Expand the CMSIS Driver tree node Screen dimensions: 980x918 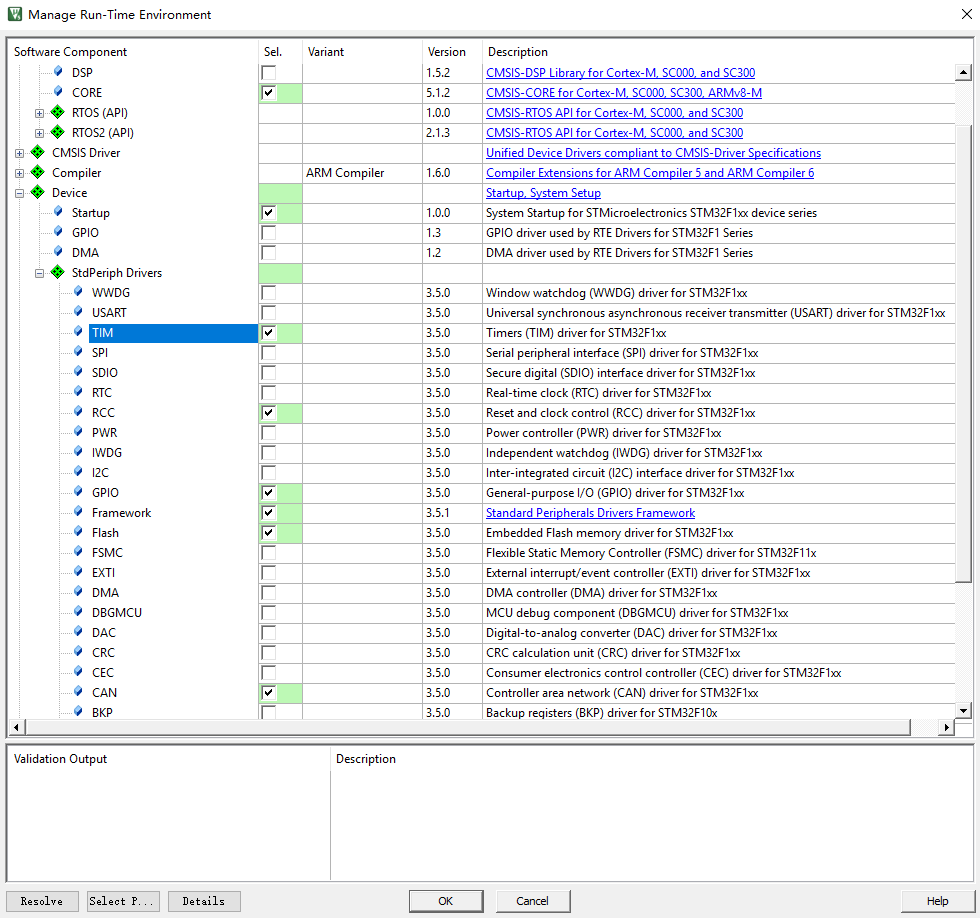[x=19, y=153]
